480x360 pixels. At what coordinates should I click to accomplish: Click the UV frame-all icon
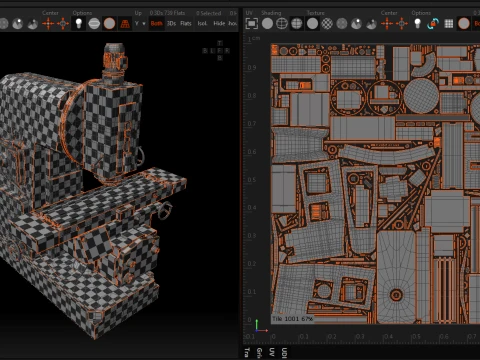(252, 24)
